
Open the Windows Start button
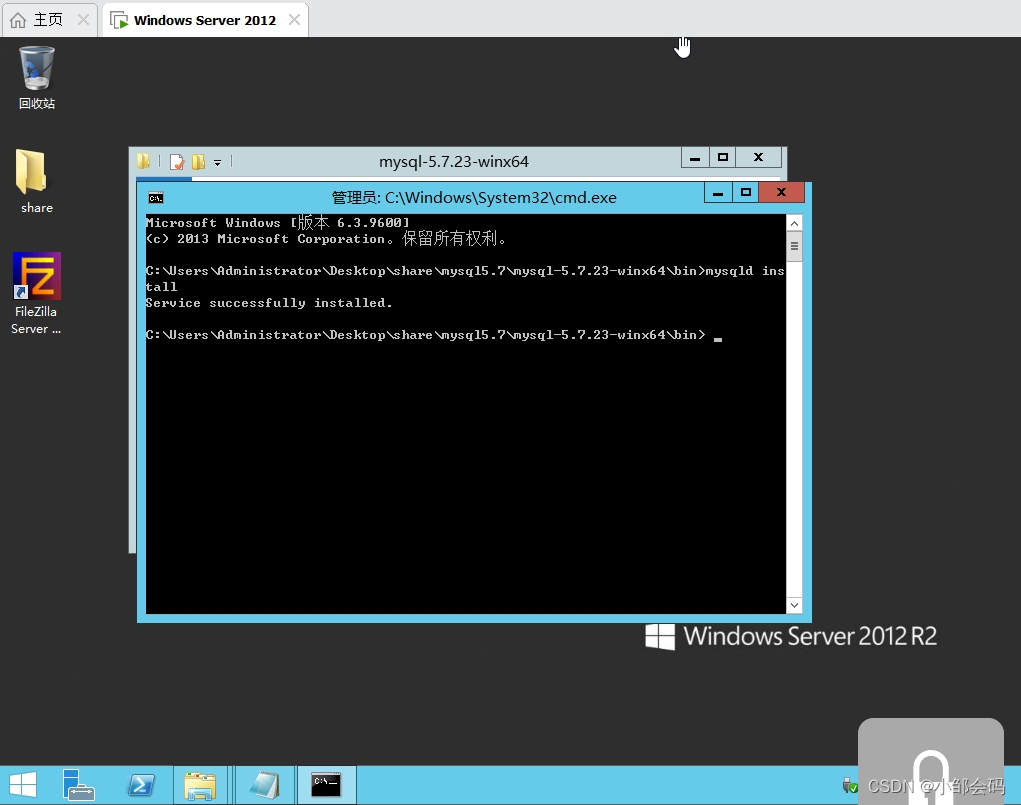(23, 785)
